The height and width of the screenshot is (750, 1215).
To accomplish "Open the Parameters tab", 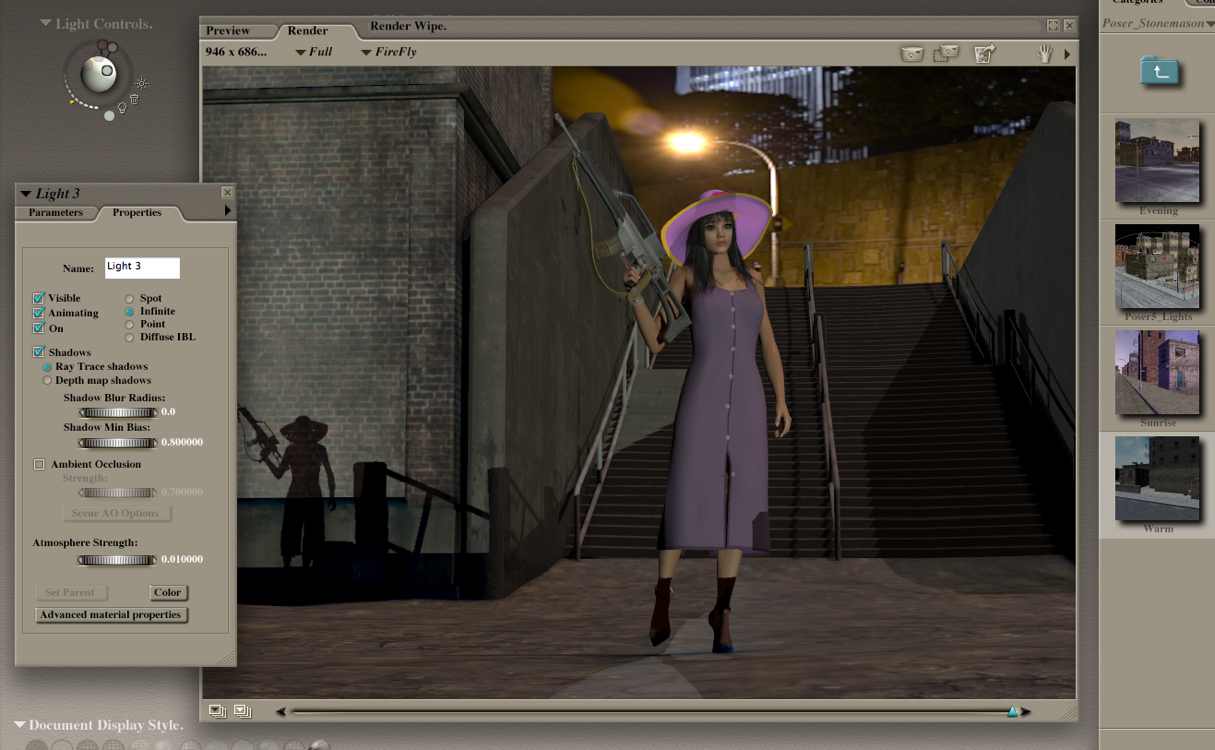I will pyautogui.click(x=56, y=213).
